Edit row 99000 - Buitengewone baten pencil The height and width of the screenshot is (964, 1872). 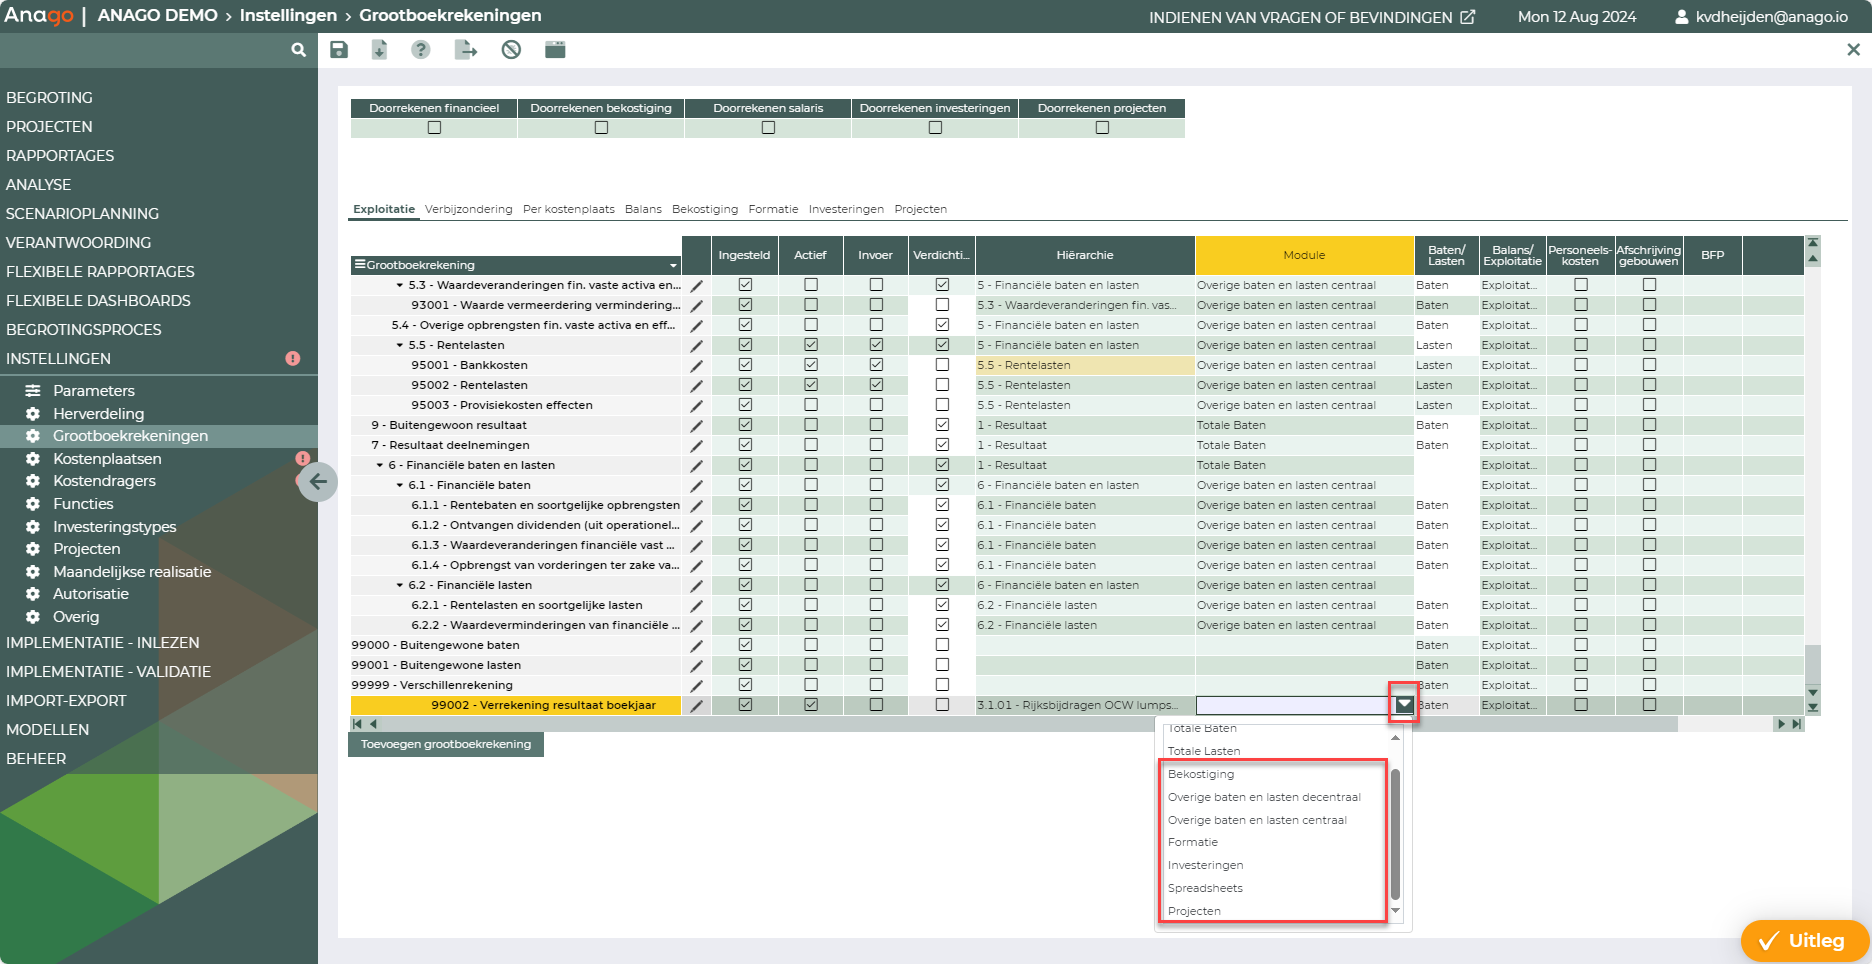tap(696, 645)
